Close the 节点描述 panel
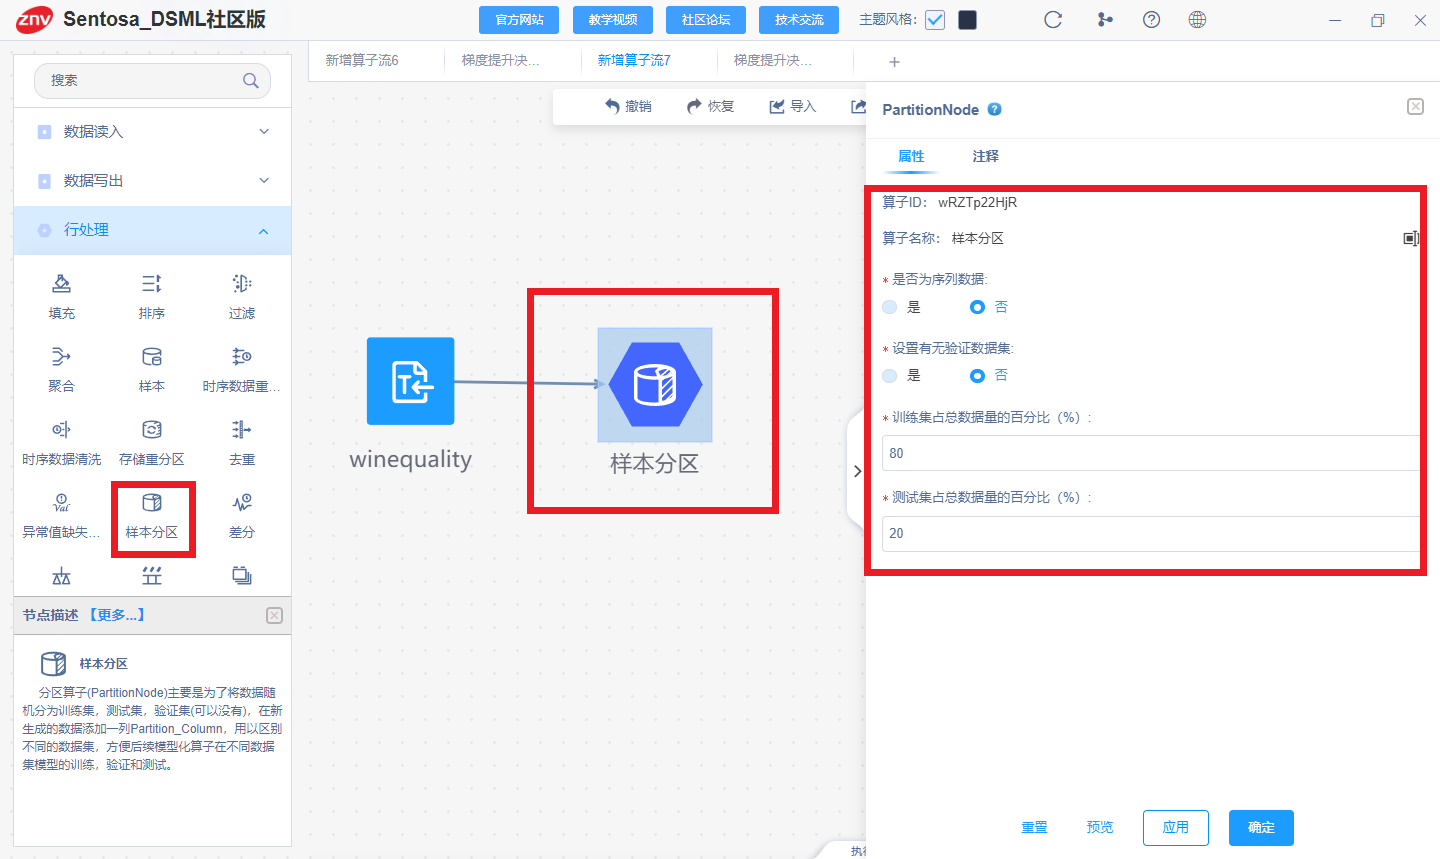The width and height of the screenshot is (1440, 859). (x=274, y=616)
